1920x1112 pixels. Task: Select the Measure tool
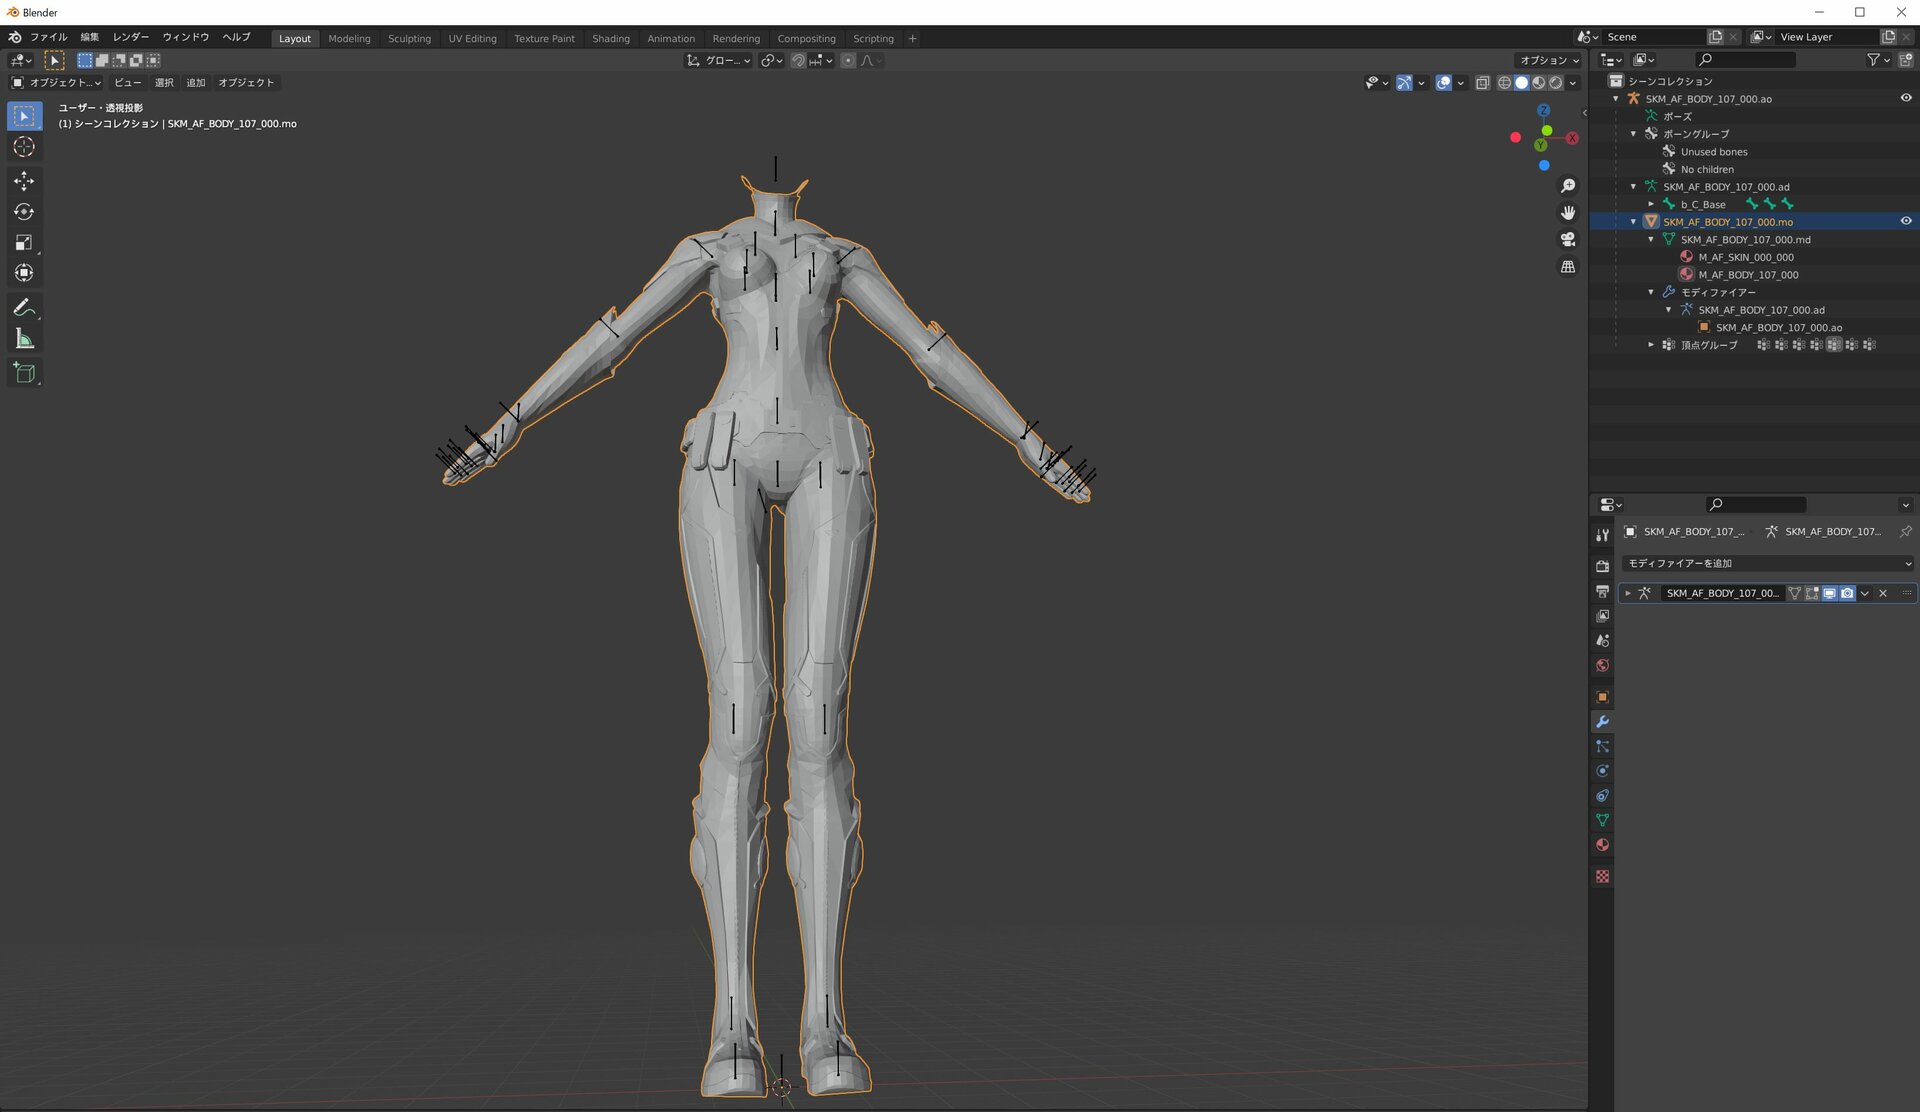coord(24,339)
